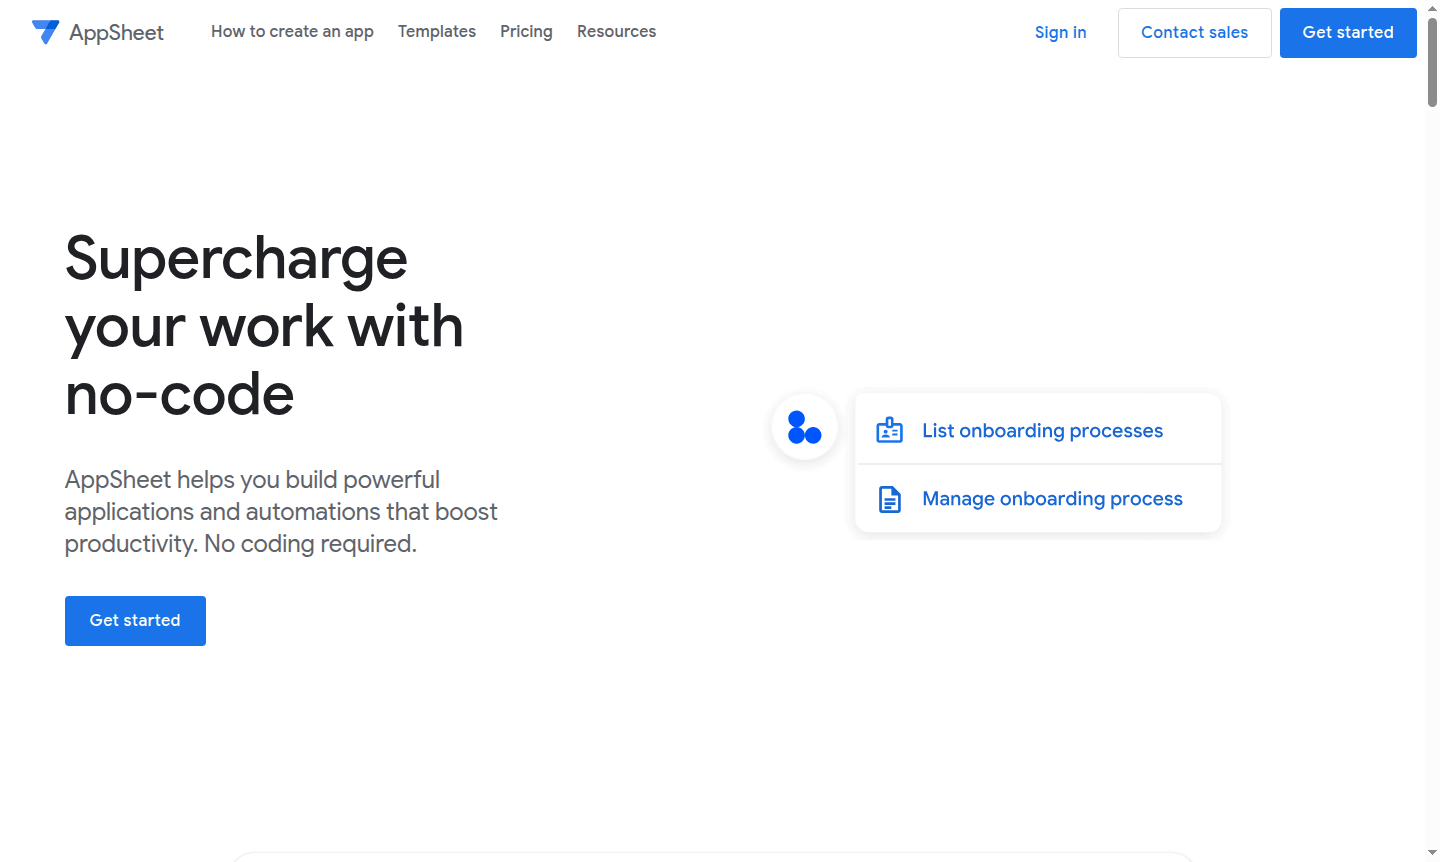1440x862 pixels.
Task: Click the circular avatar icon with blue dots
Action: [x=804, y=427]
